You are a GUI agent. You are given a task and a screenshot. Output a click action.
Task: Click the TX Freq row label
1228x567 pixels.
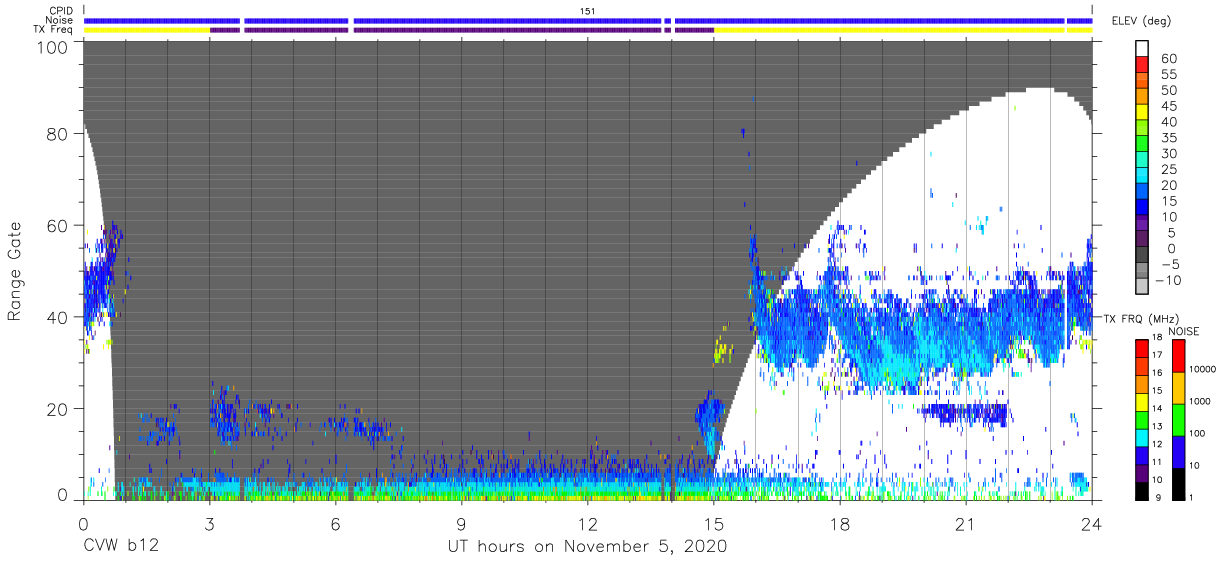click(x=53, y=29)
